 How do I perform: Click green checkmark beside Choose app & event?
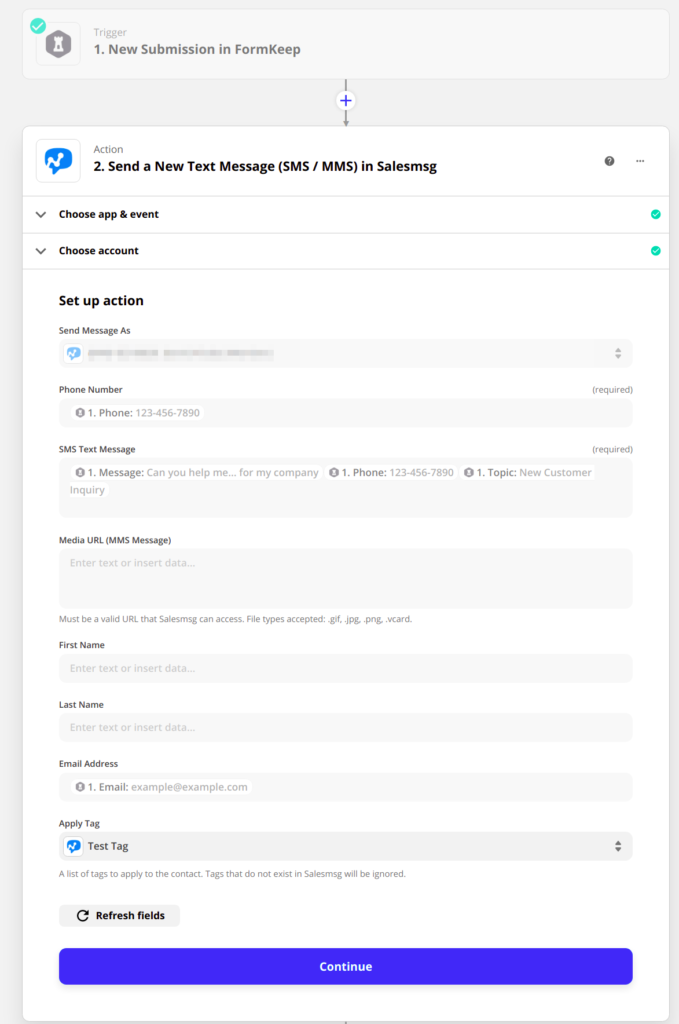656,214
